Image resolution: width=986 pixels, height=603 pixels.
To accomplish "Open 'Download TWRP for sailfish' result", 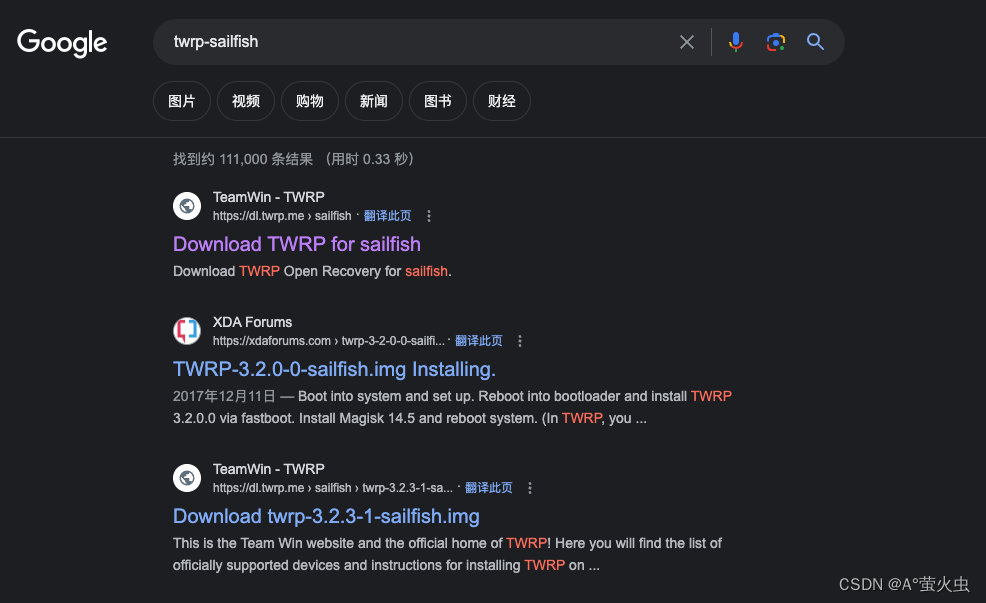I will click(x=297, y=244).
